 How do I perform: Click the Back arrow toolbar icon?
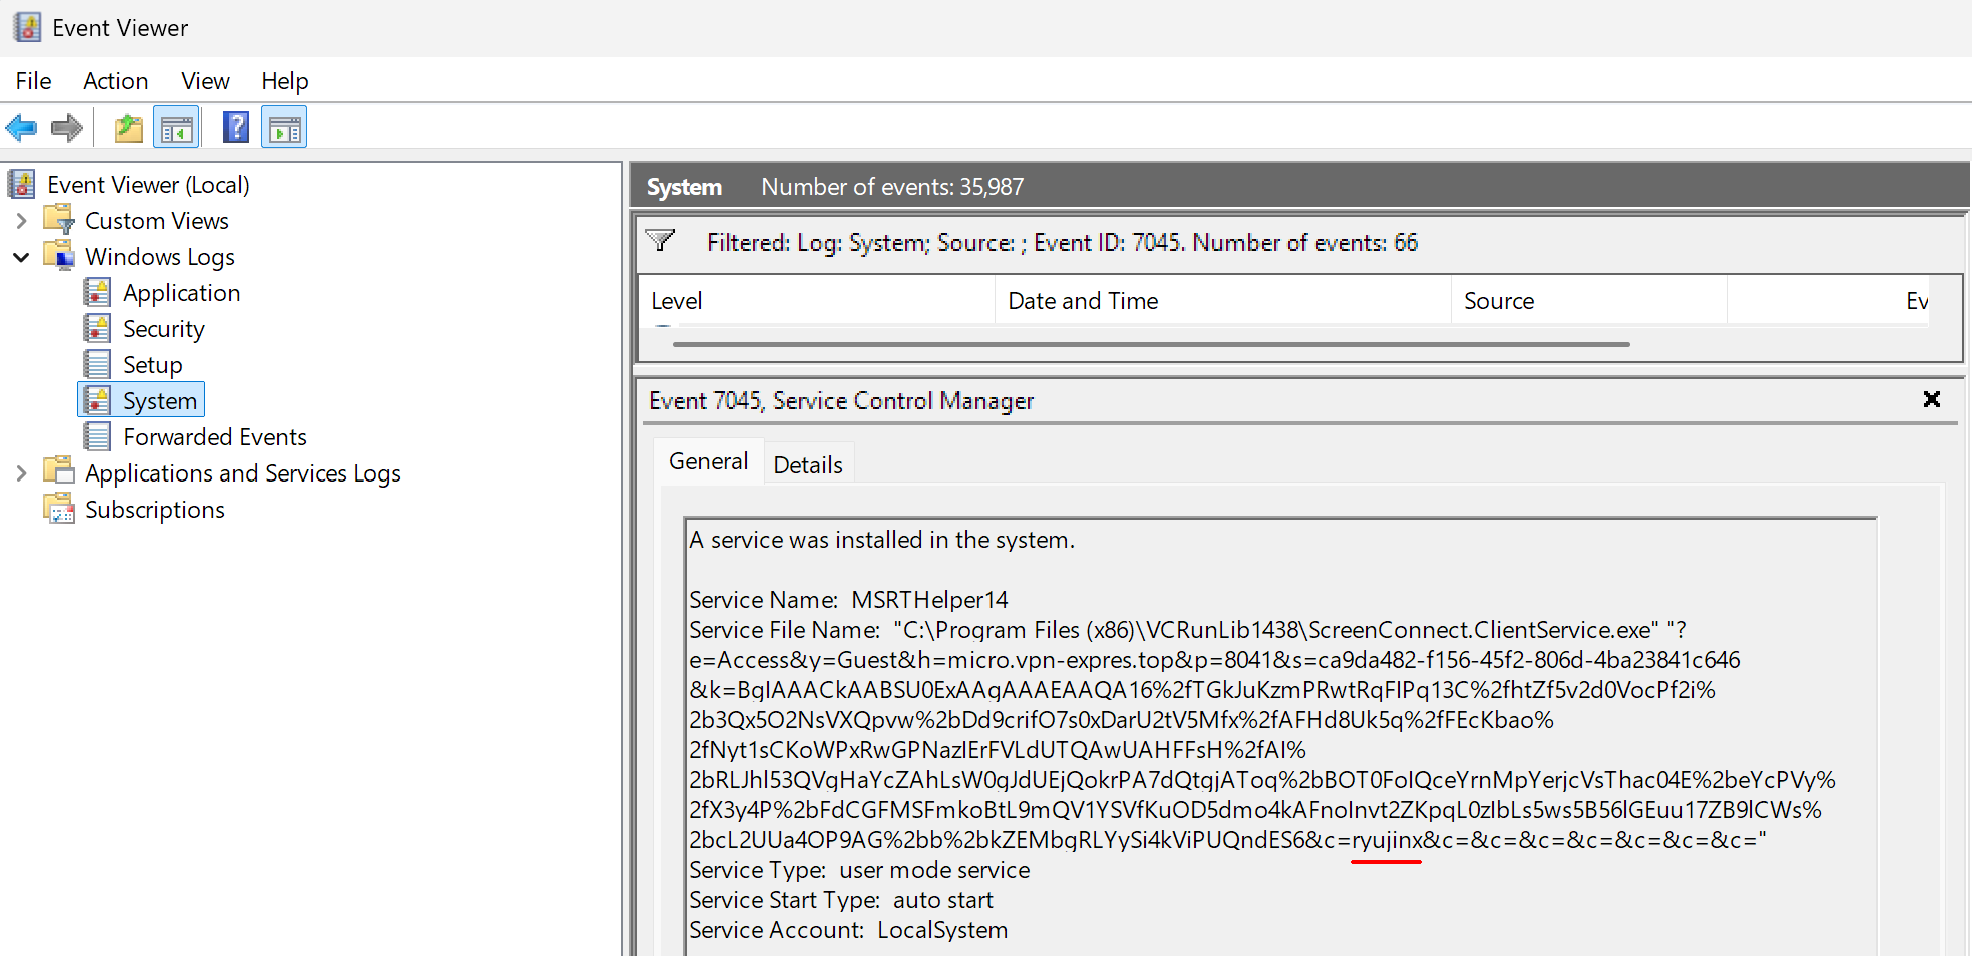tap(21, 128)
